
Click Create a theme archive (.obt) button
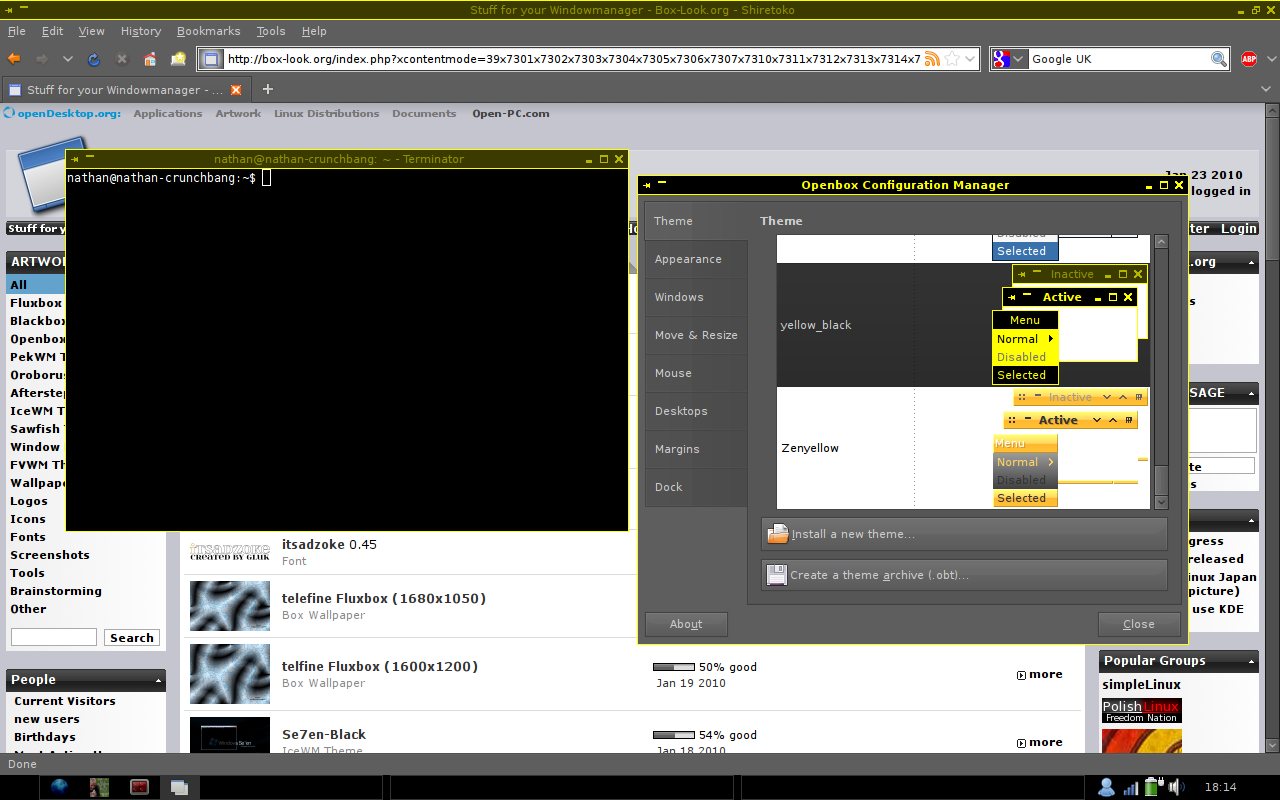964,575
